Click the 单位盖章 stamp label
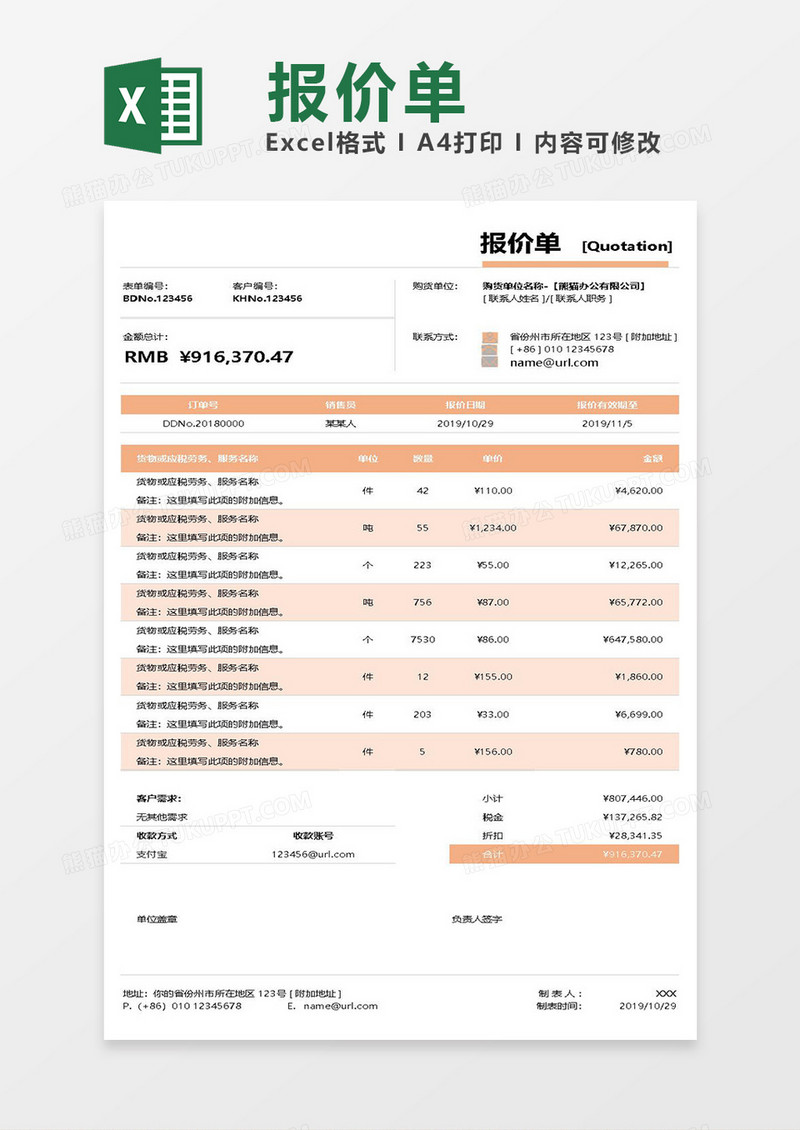Image resolution: width=800 pixels, height=1130 pixels. (157, 920)
